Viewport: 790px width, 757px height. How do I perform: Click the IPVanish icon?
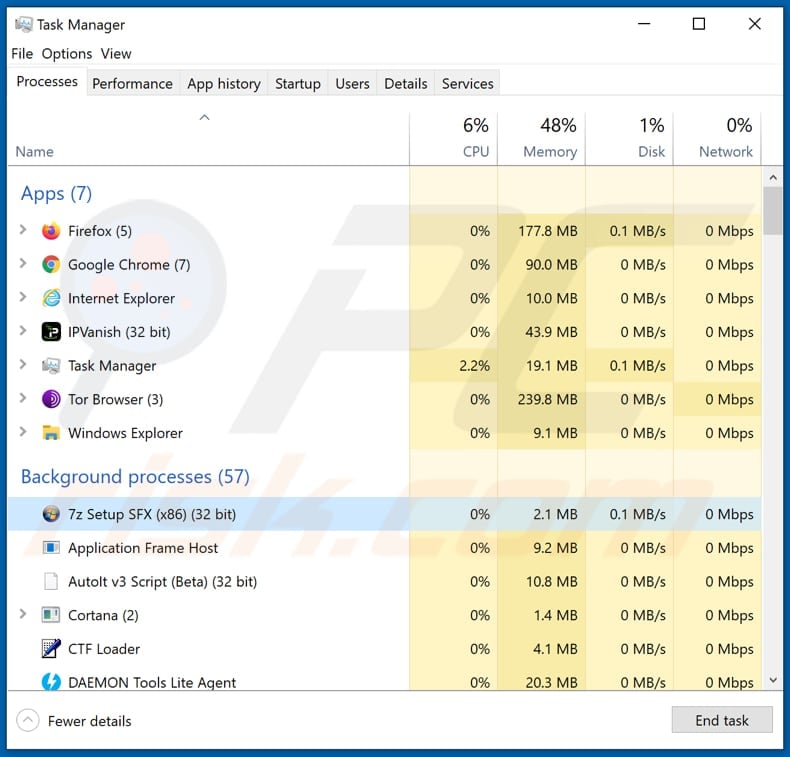point(51,332)
